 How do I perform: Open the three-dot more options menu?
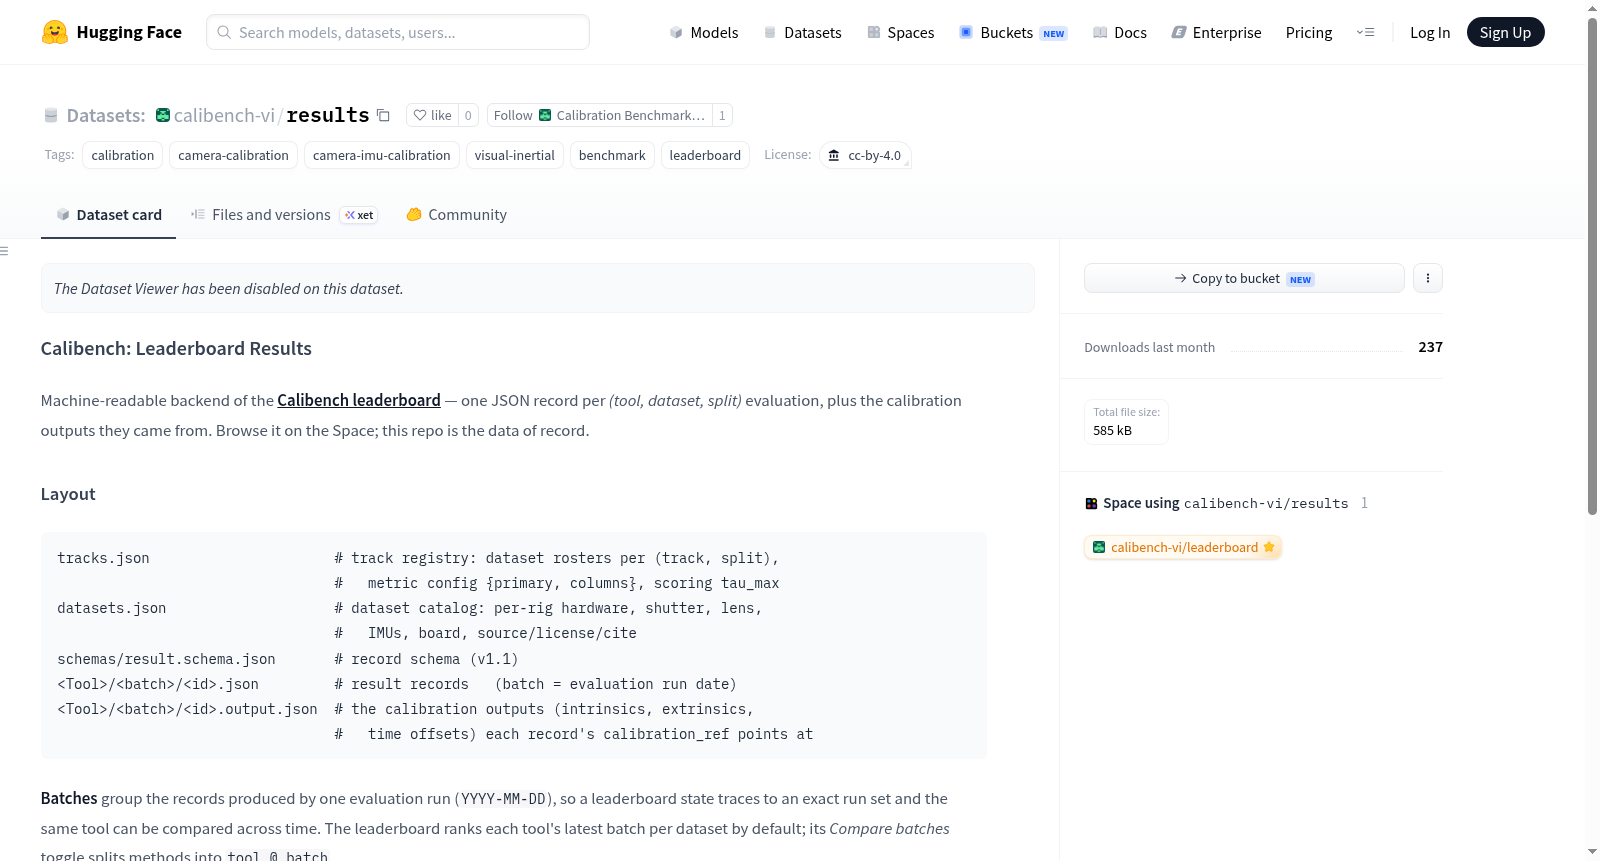1428,278
